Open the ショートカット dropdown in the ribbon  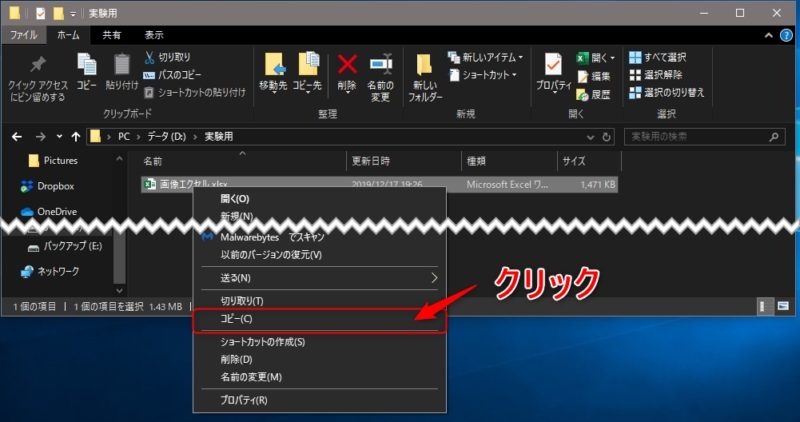pyautogui.click(x=483, y=75)
